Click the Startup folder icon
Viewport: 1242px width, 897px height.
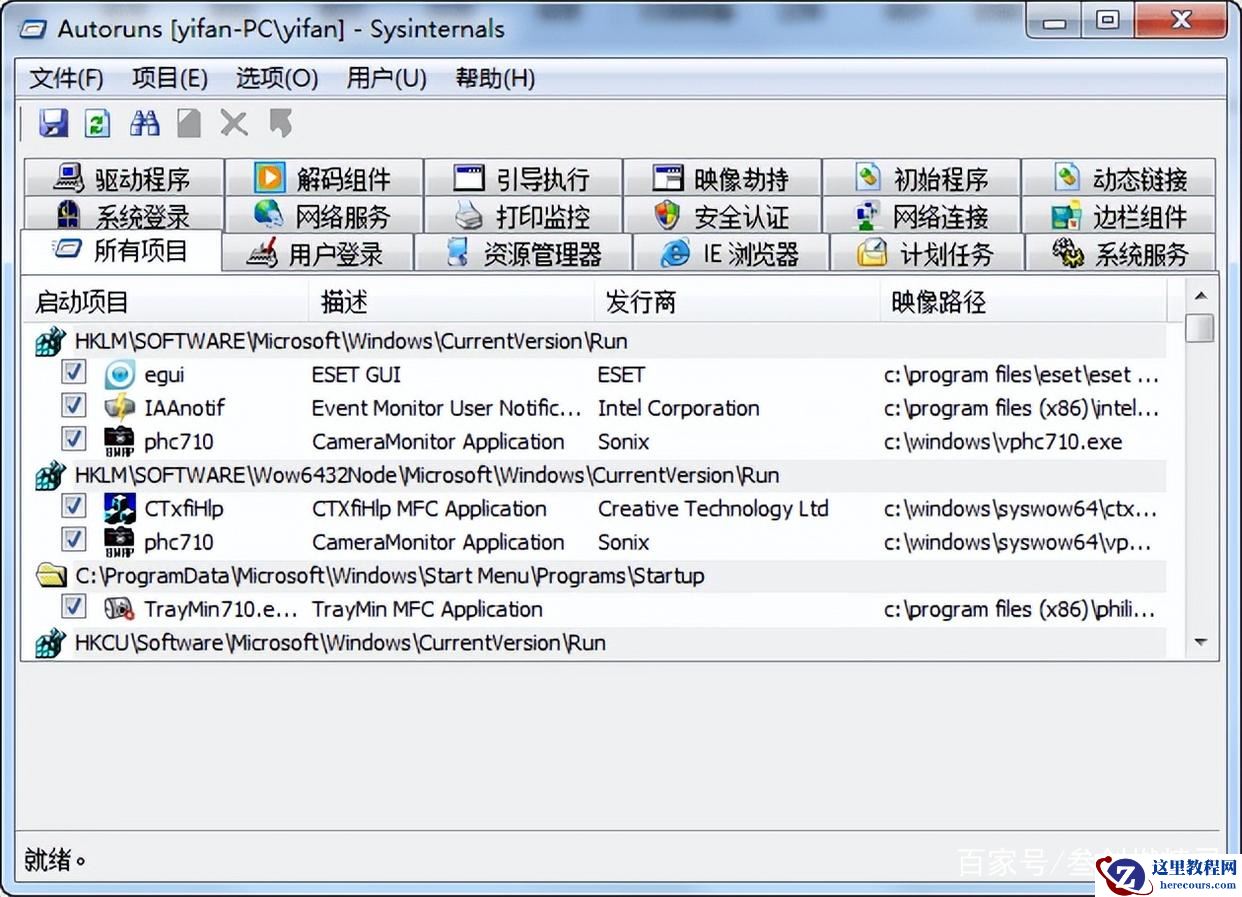click(50, 575)
